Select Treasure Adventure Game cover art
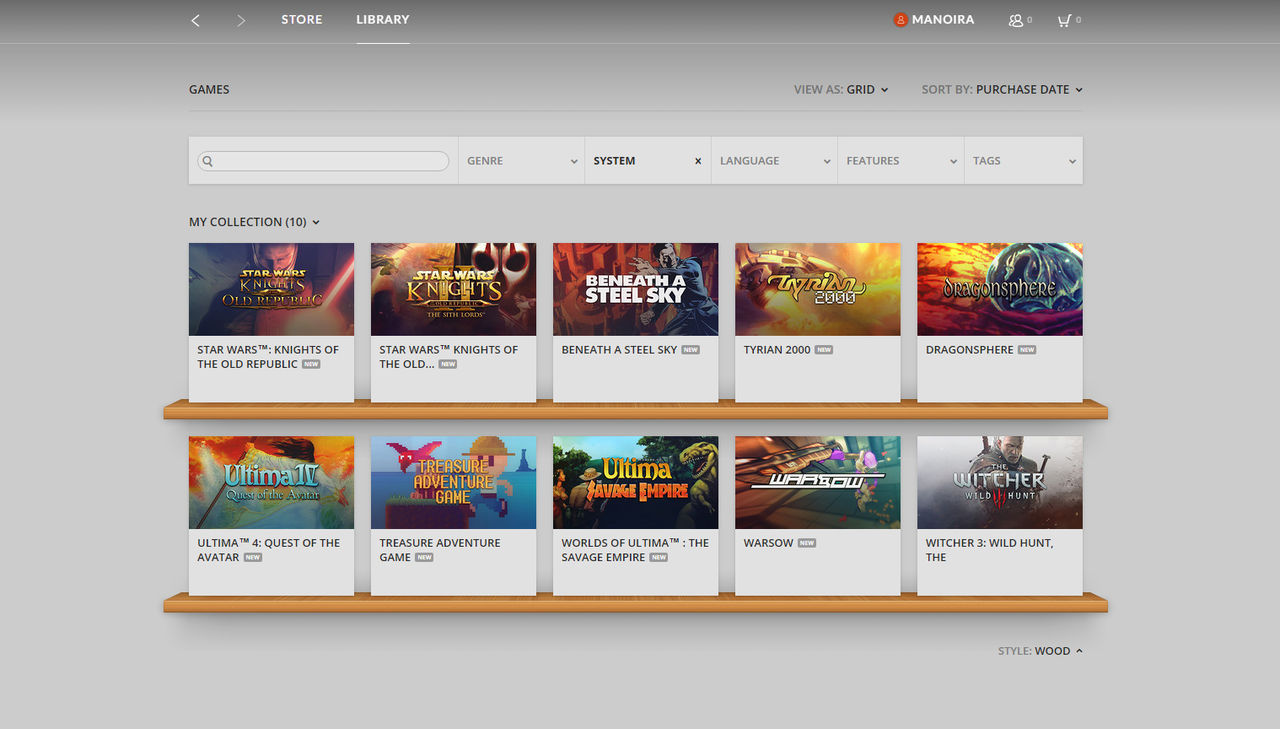 click(453, 482)
